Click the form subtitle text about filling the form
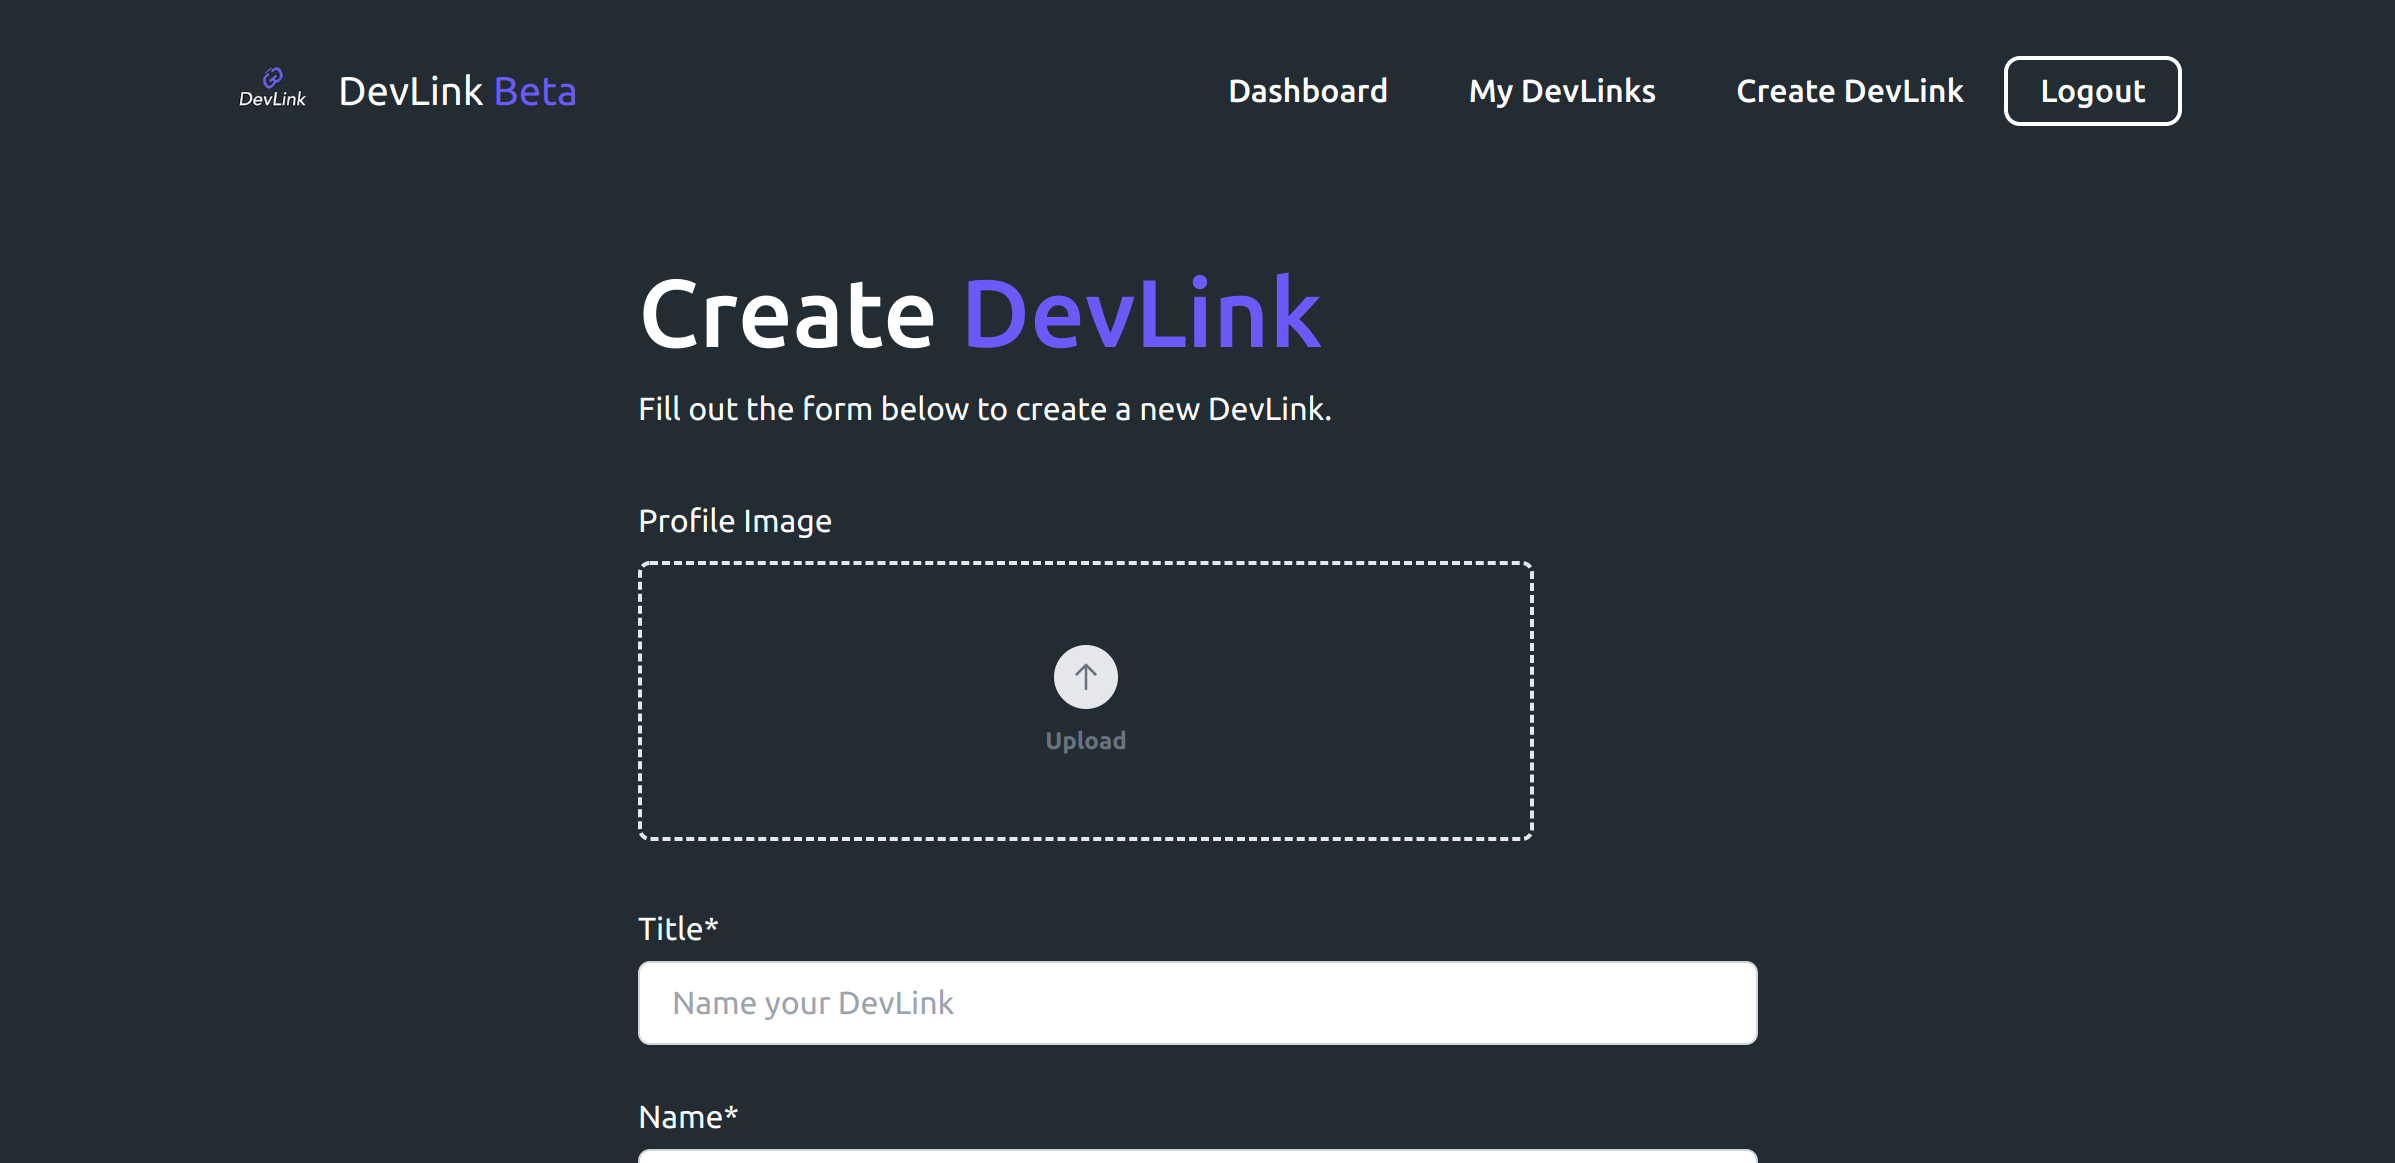The height and width of the screenshot is (1163, 2395). 985,408
